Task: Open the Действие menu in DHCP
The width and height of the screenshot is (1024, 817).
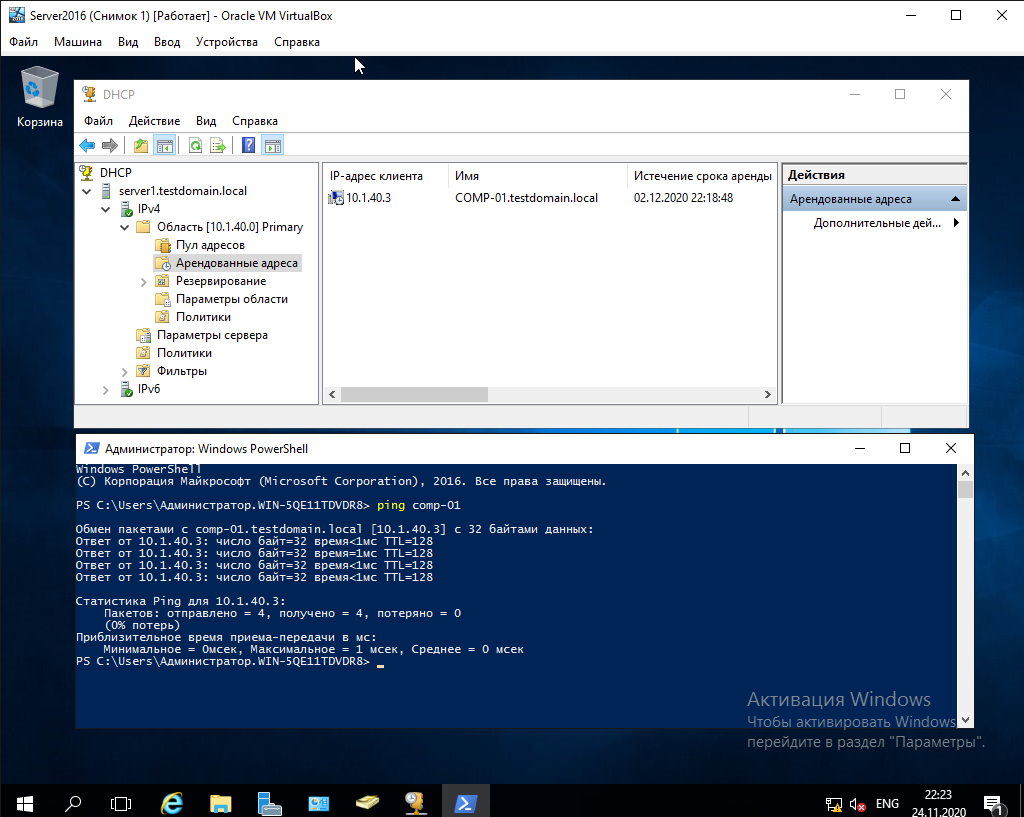Action: (154, 121)
